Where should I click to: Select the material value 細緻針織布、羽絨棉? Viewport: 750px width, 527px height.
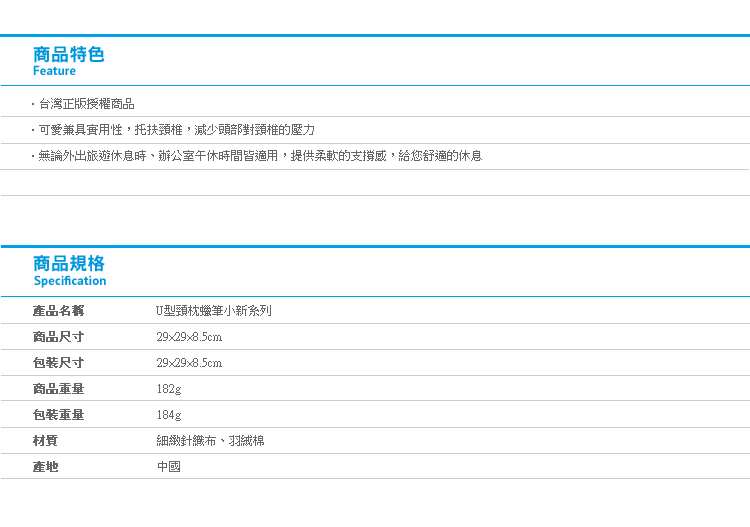coord(210,440)
